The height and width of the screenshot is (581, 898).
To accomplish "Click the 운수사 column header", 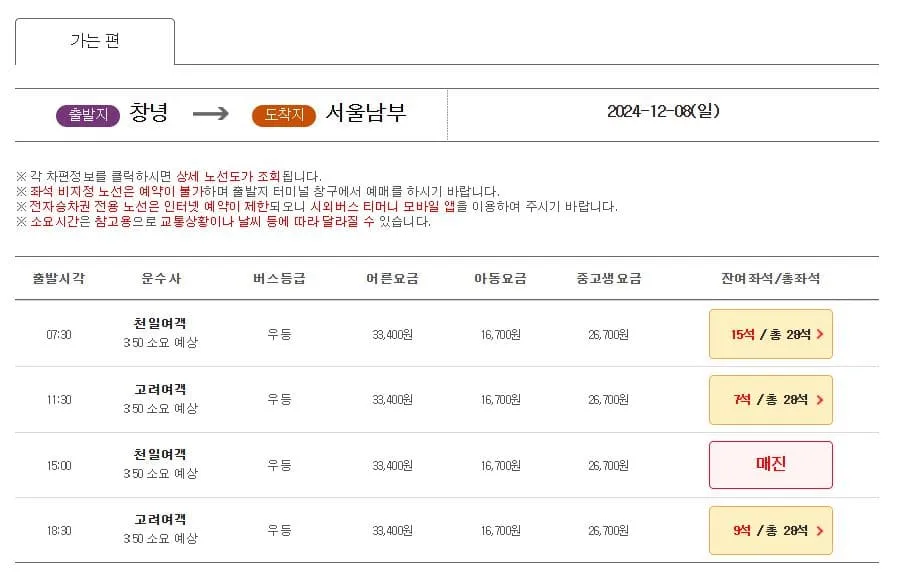I will (160, 278).
